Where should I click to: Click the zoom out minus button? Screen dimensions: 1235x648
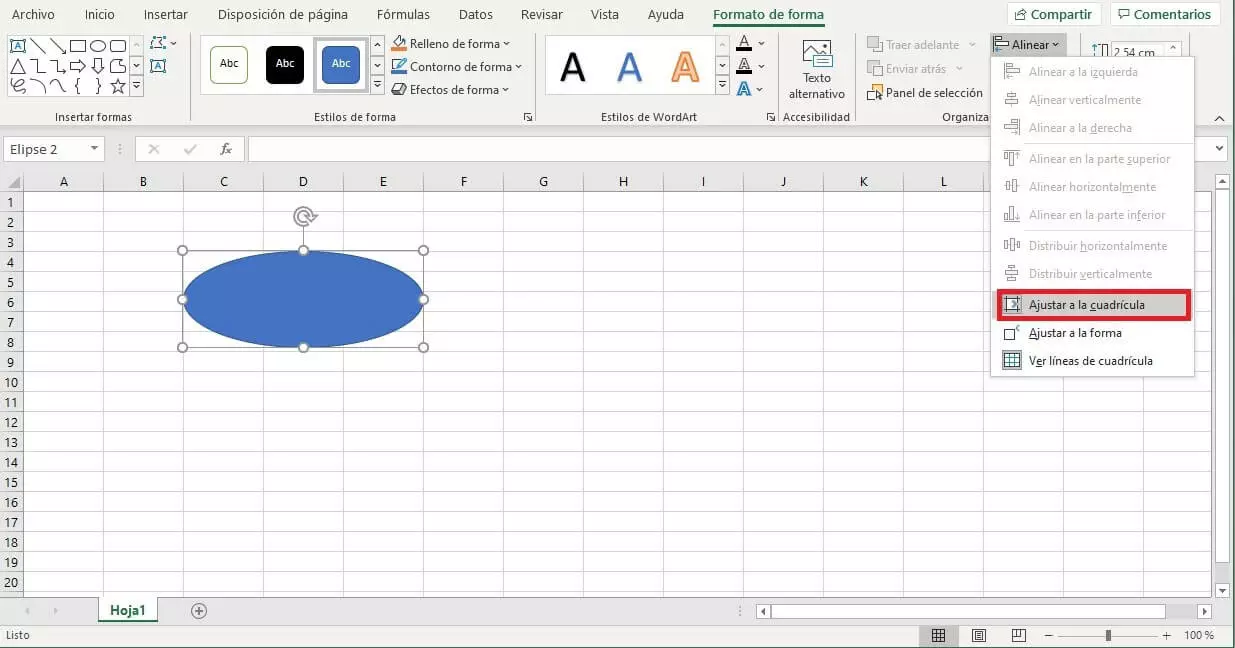(1049, 636)
